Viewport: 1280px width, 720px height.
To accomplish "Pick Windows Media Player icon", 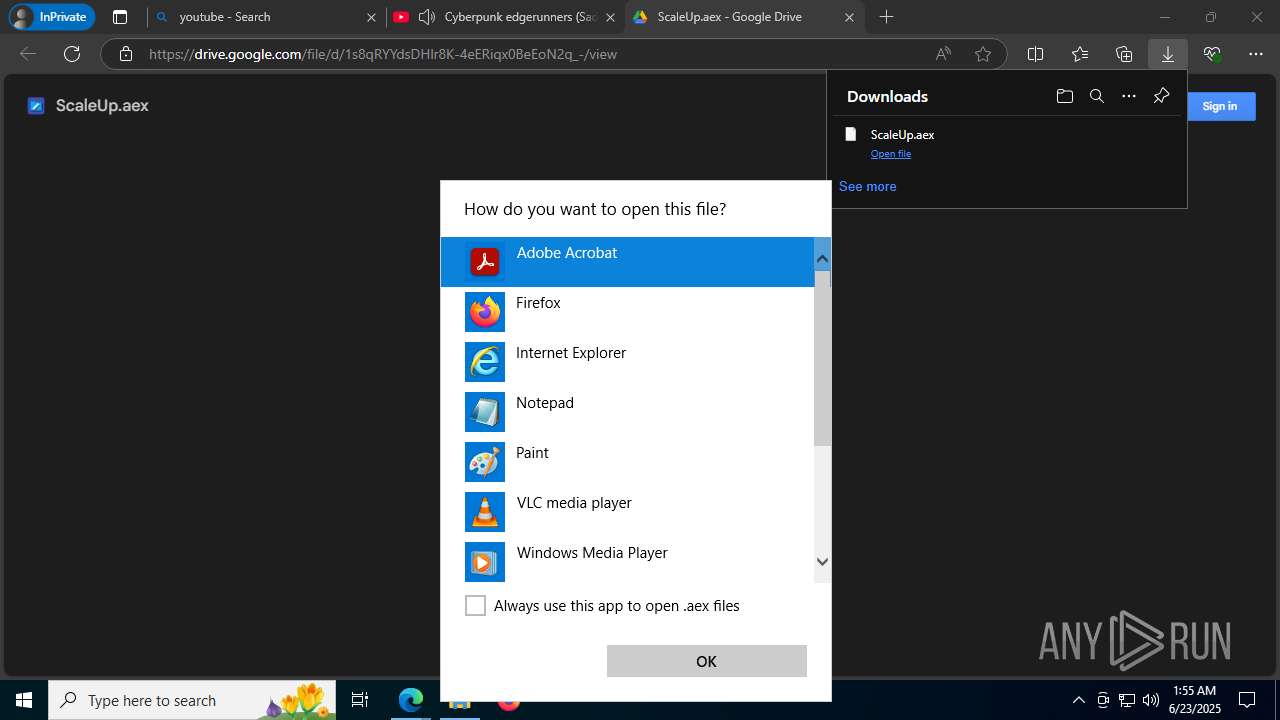I will (485, 562).
